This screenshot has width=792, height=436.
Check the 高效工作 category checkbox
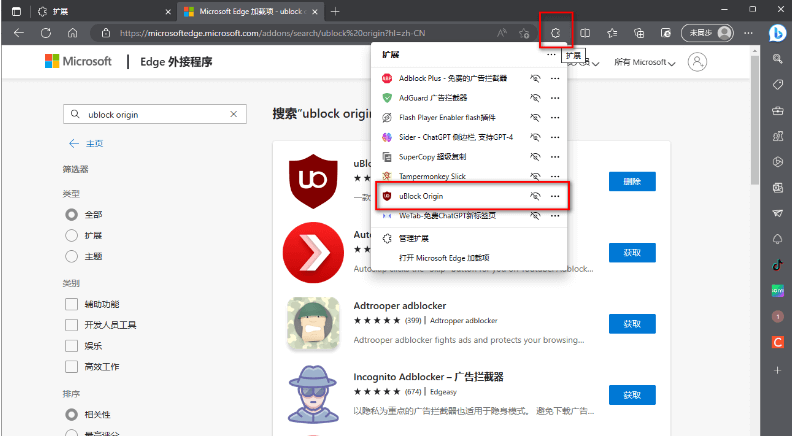tap(71, 366)
